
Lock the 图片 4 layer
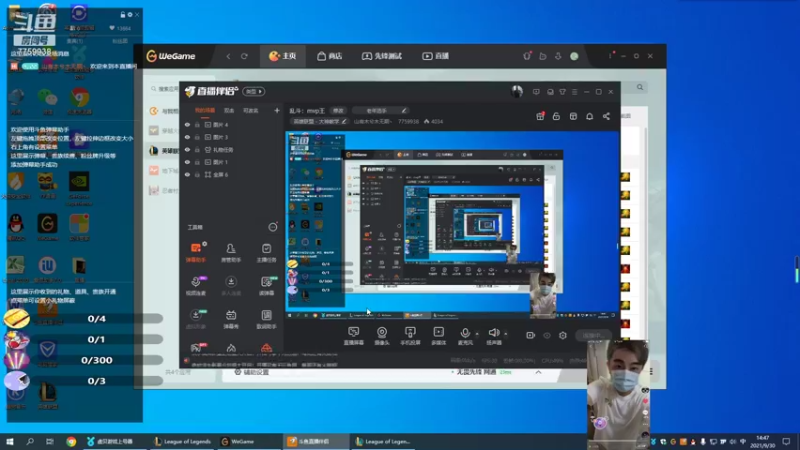pyautogui.click(x=197, y=124)
